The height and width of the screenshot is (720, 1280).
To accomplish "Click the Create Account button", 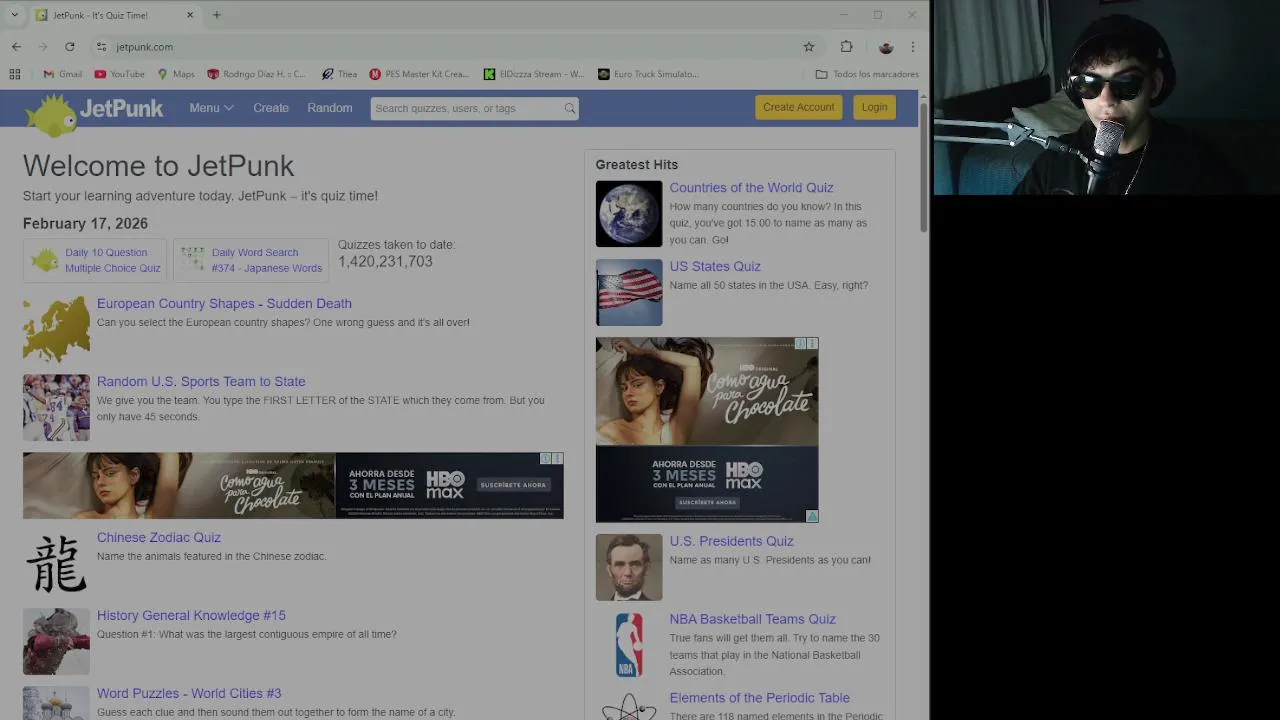I will click(798, 107).
